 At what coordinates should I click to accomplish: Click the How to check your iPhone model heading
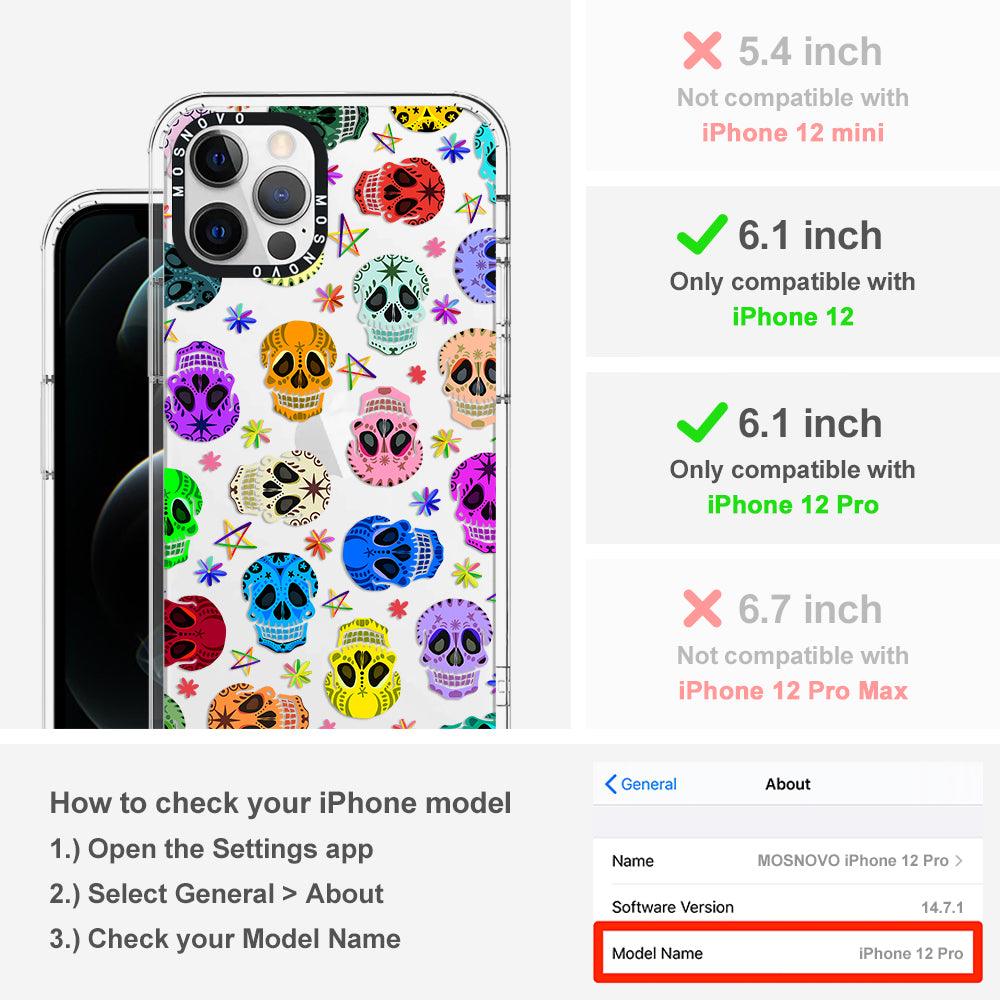tap(281, 803)
